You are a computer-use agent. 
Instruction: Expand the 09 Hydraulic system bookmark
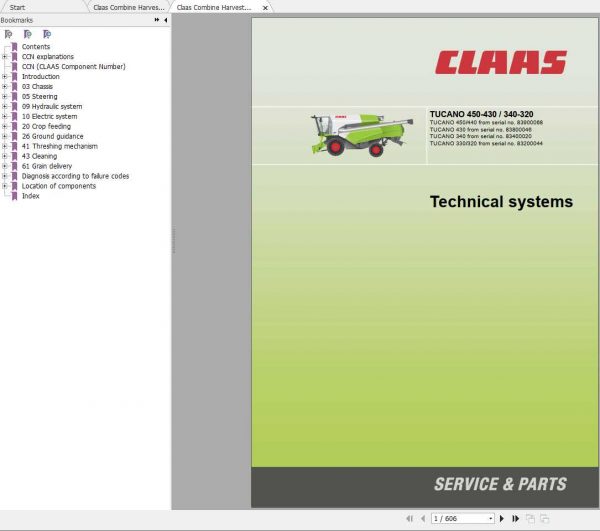coord(5,106)
